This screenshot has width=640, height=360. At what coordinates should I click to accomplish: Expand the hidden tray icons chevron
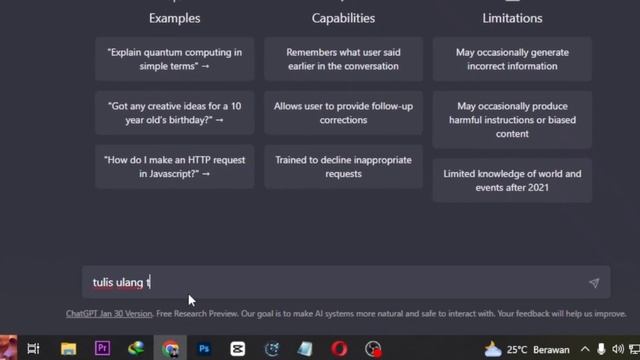point(585,349)
